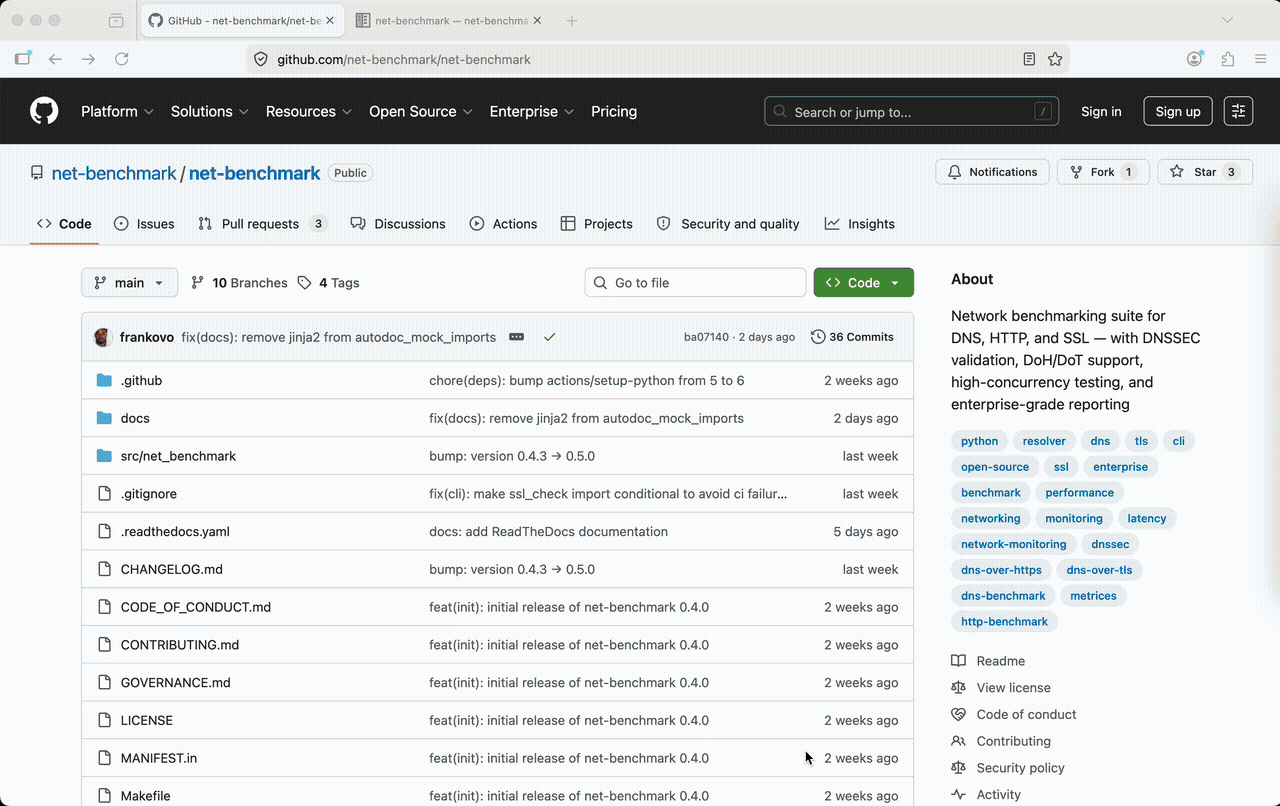Switch to the Pull requests tab
The height and width of the screenshot is (806, 1280).
pyautogui.click(x=263, y=224)
